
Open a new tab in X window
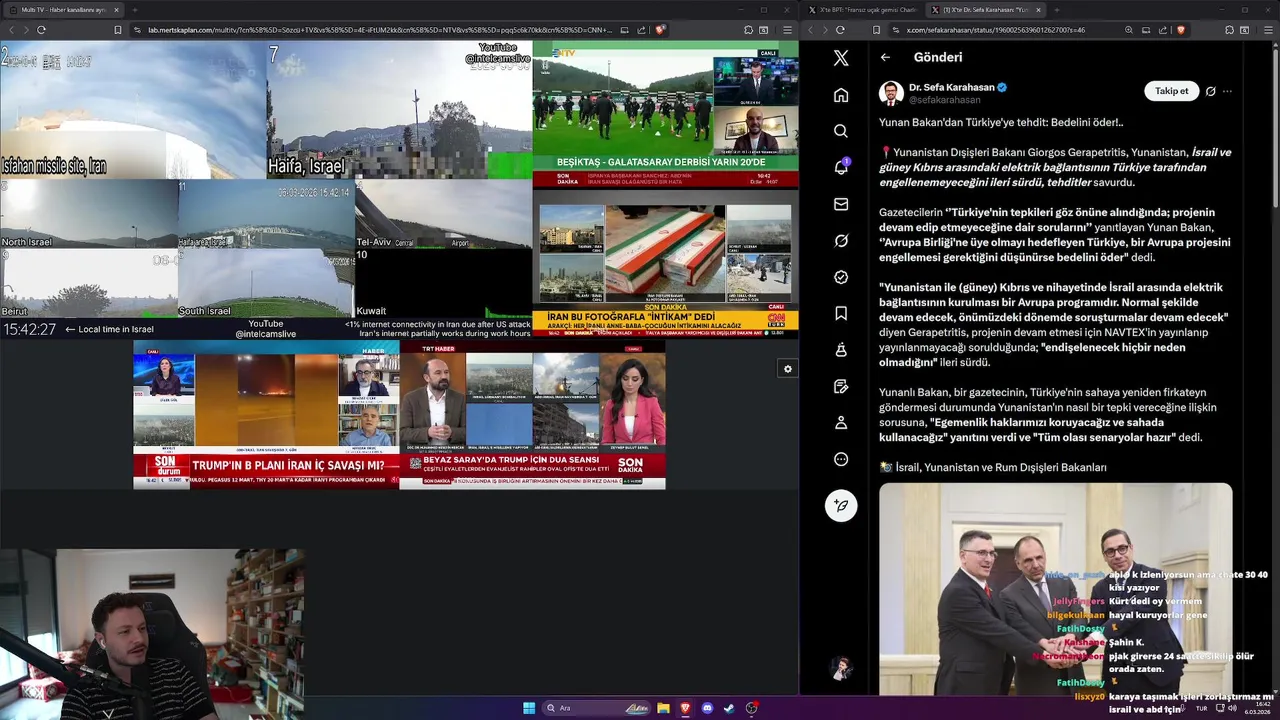click(x=1058, y=9)
